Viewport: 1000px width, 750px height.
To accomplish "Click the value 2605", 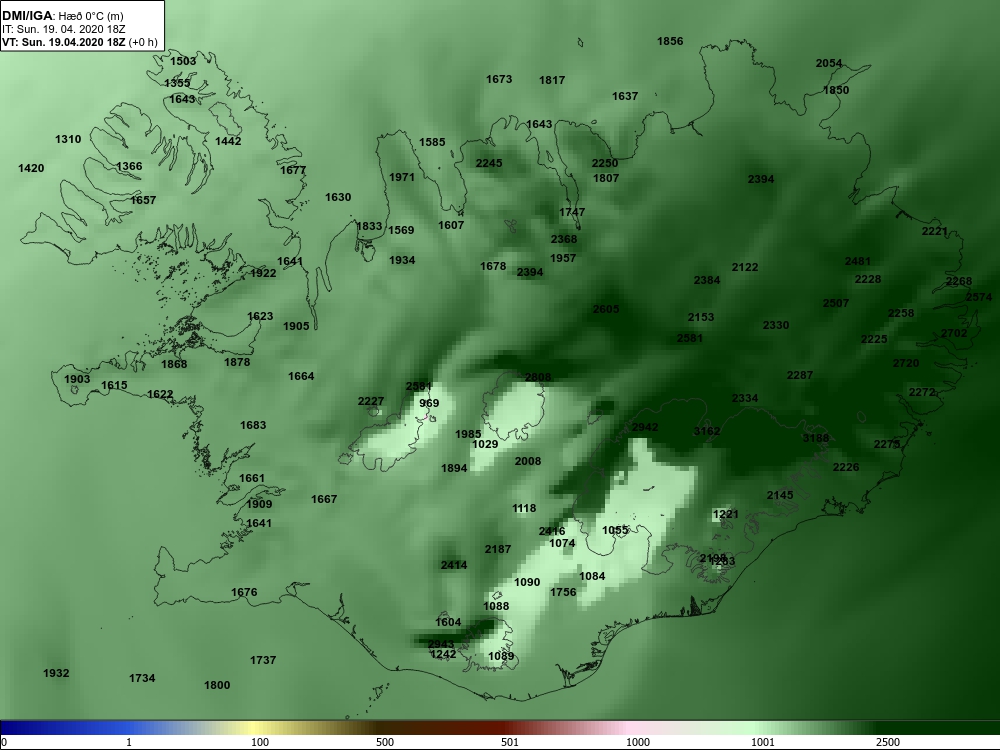I will click(x=606, y=309).
